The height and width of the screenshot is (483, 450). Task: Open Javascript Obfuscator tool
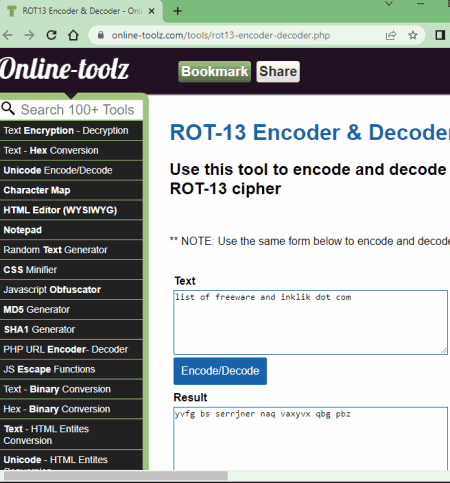click(71, 290)
